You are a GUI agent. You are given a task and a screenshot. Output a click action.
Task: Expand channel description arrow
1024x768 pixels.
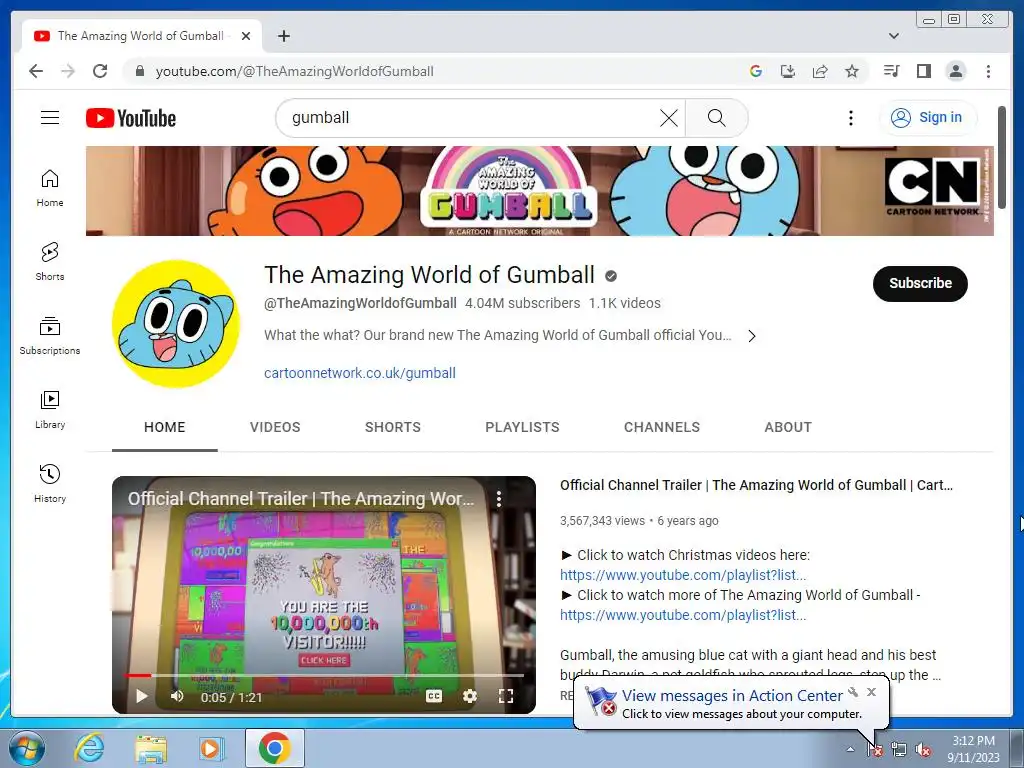[752, 336]
